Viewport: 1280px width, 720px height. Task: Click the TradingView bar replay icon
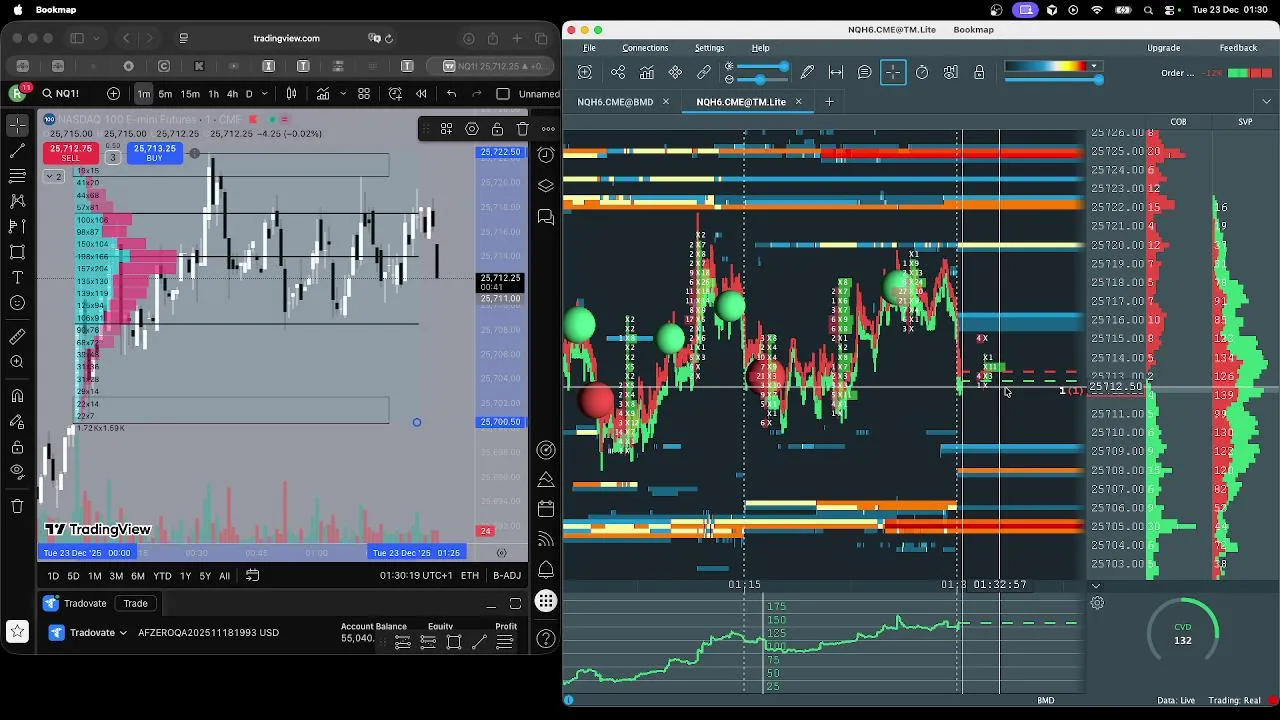421,94
